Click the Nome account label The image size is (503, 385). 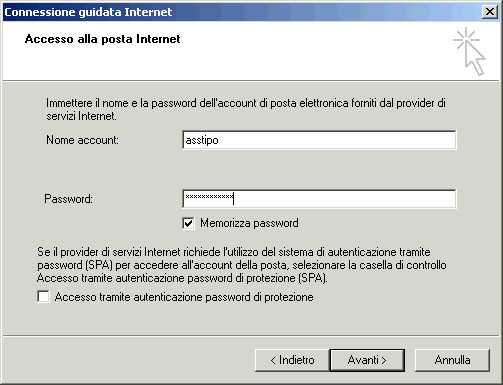click(x=82, y=140)
